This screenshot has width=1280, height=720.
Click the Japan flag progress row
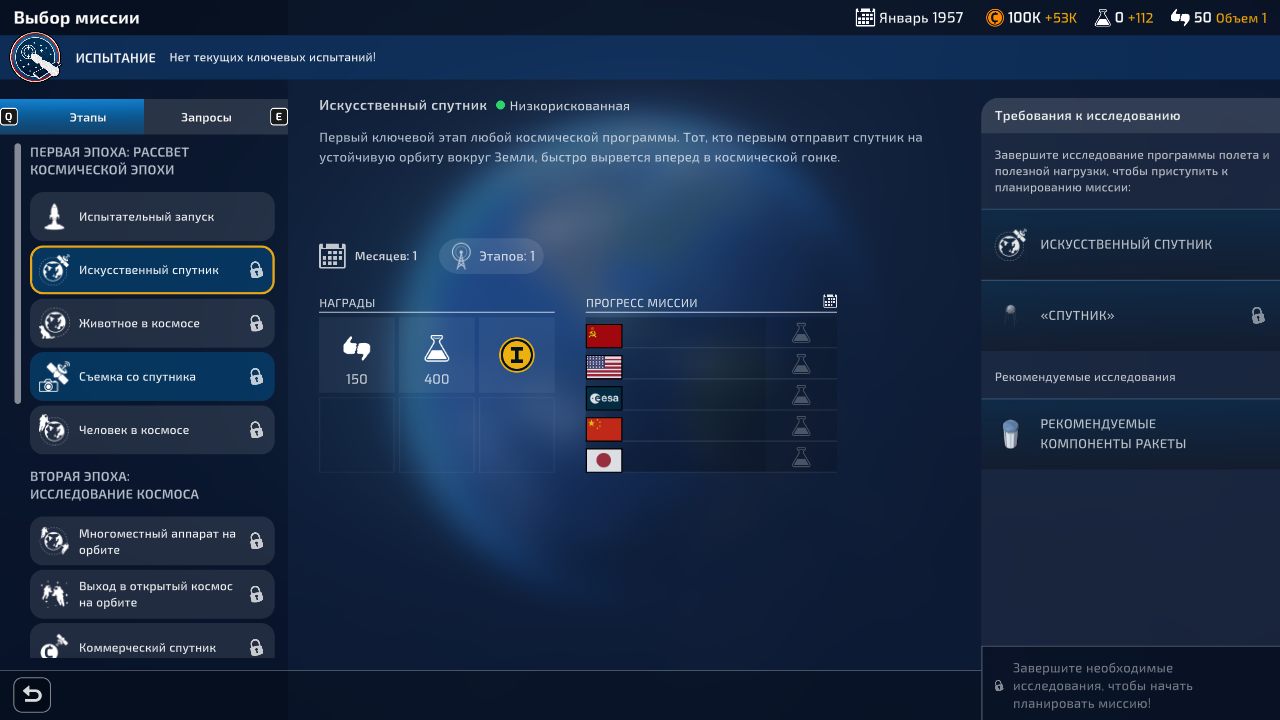[604, 460]
